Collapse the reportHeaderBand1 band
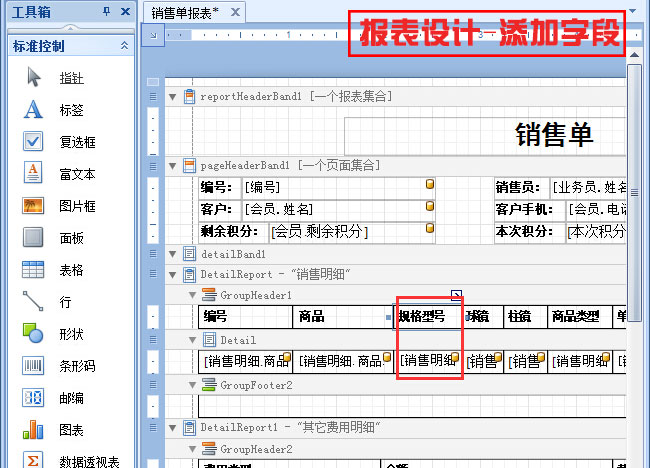 pyautogui.click(x=173, y=97)
